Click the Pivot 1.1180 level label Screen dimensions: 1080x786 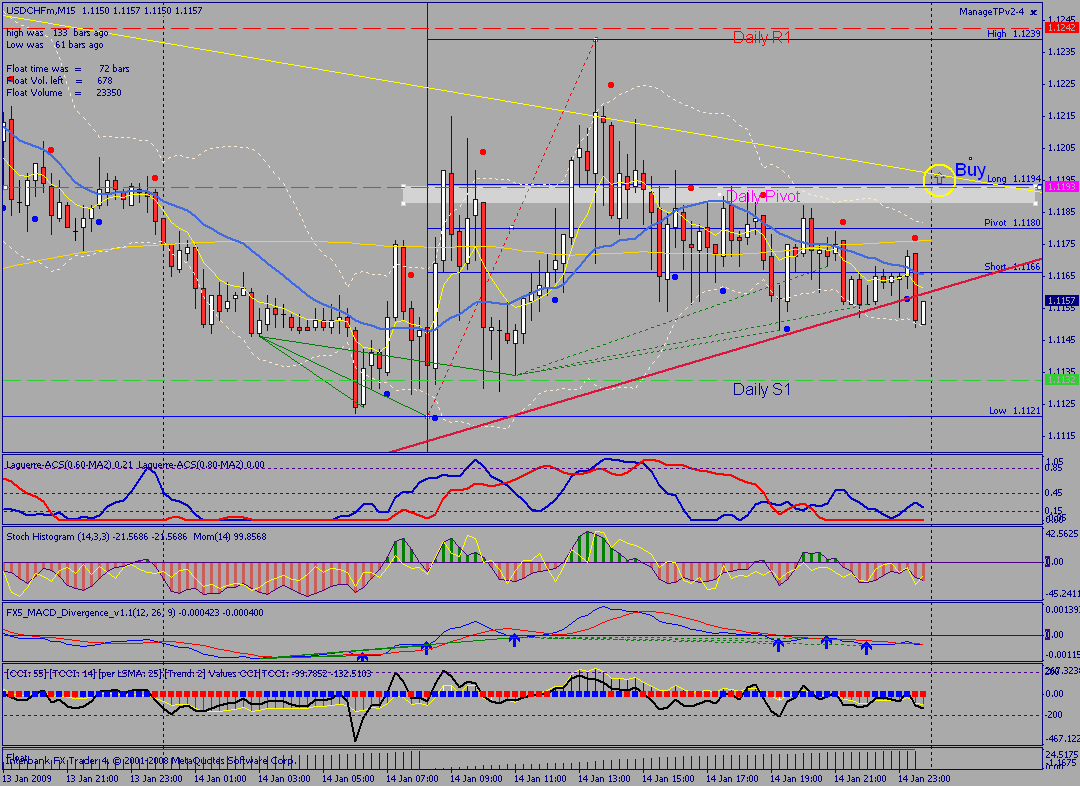point(1012,223)
